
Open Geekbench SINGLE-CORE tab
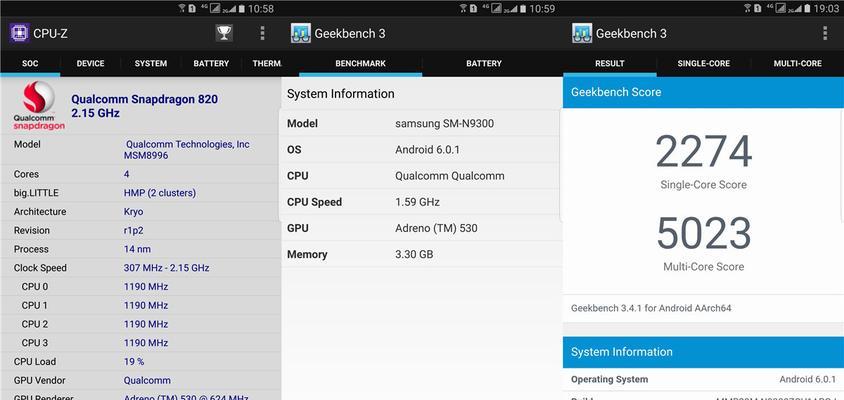[704, 64]
